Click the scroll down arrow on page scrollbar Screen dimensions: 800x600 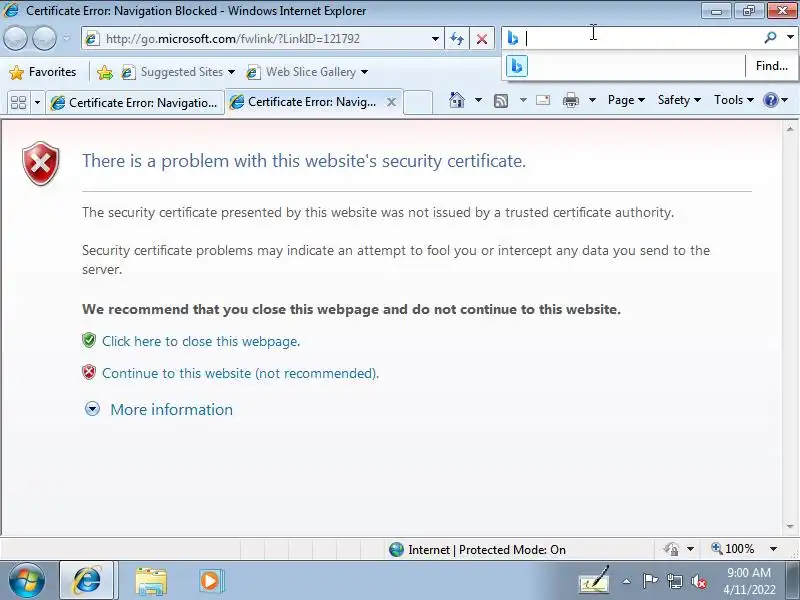pos(790,526)
